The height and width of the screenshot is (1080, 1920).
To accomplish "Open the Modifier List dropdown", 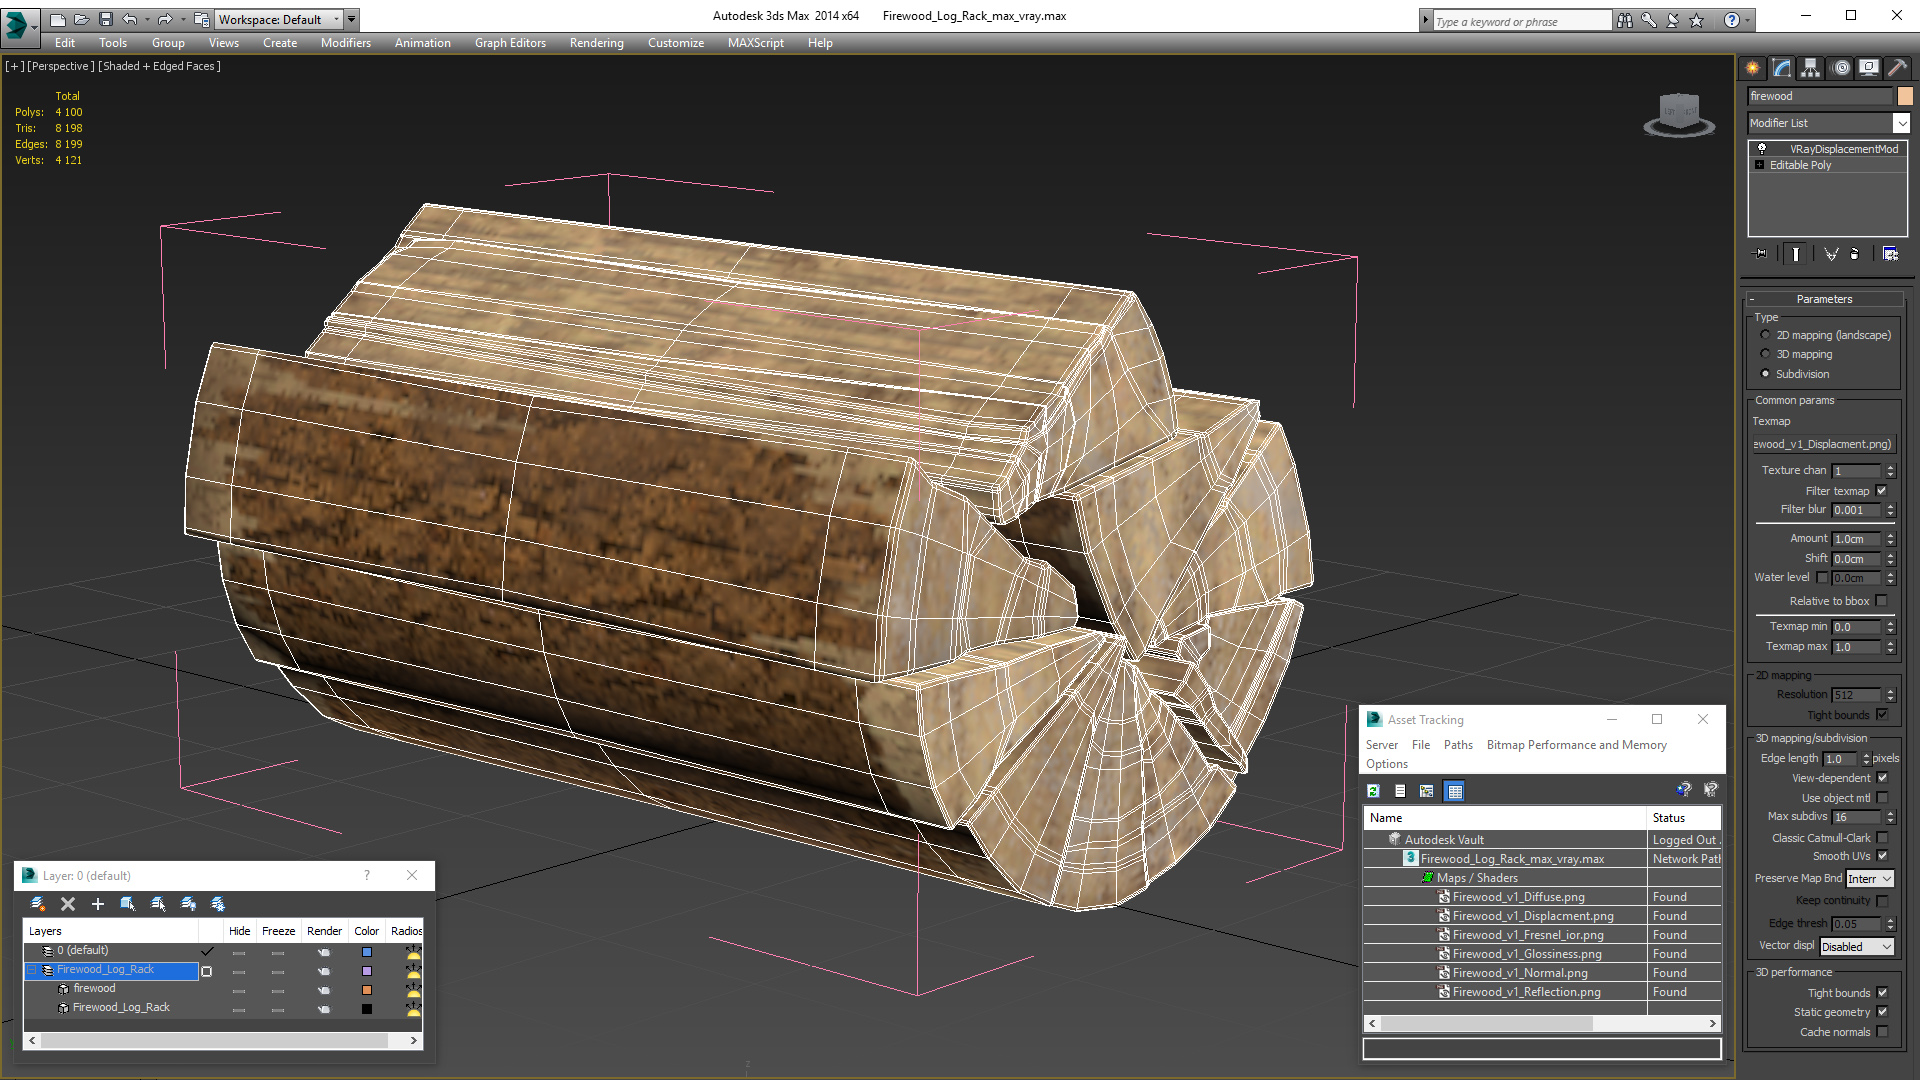I will (x=1828, y=123).
